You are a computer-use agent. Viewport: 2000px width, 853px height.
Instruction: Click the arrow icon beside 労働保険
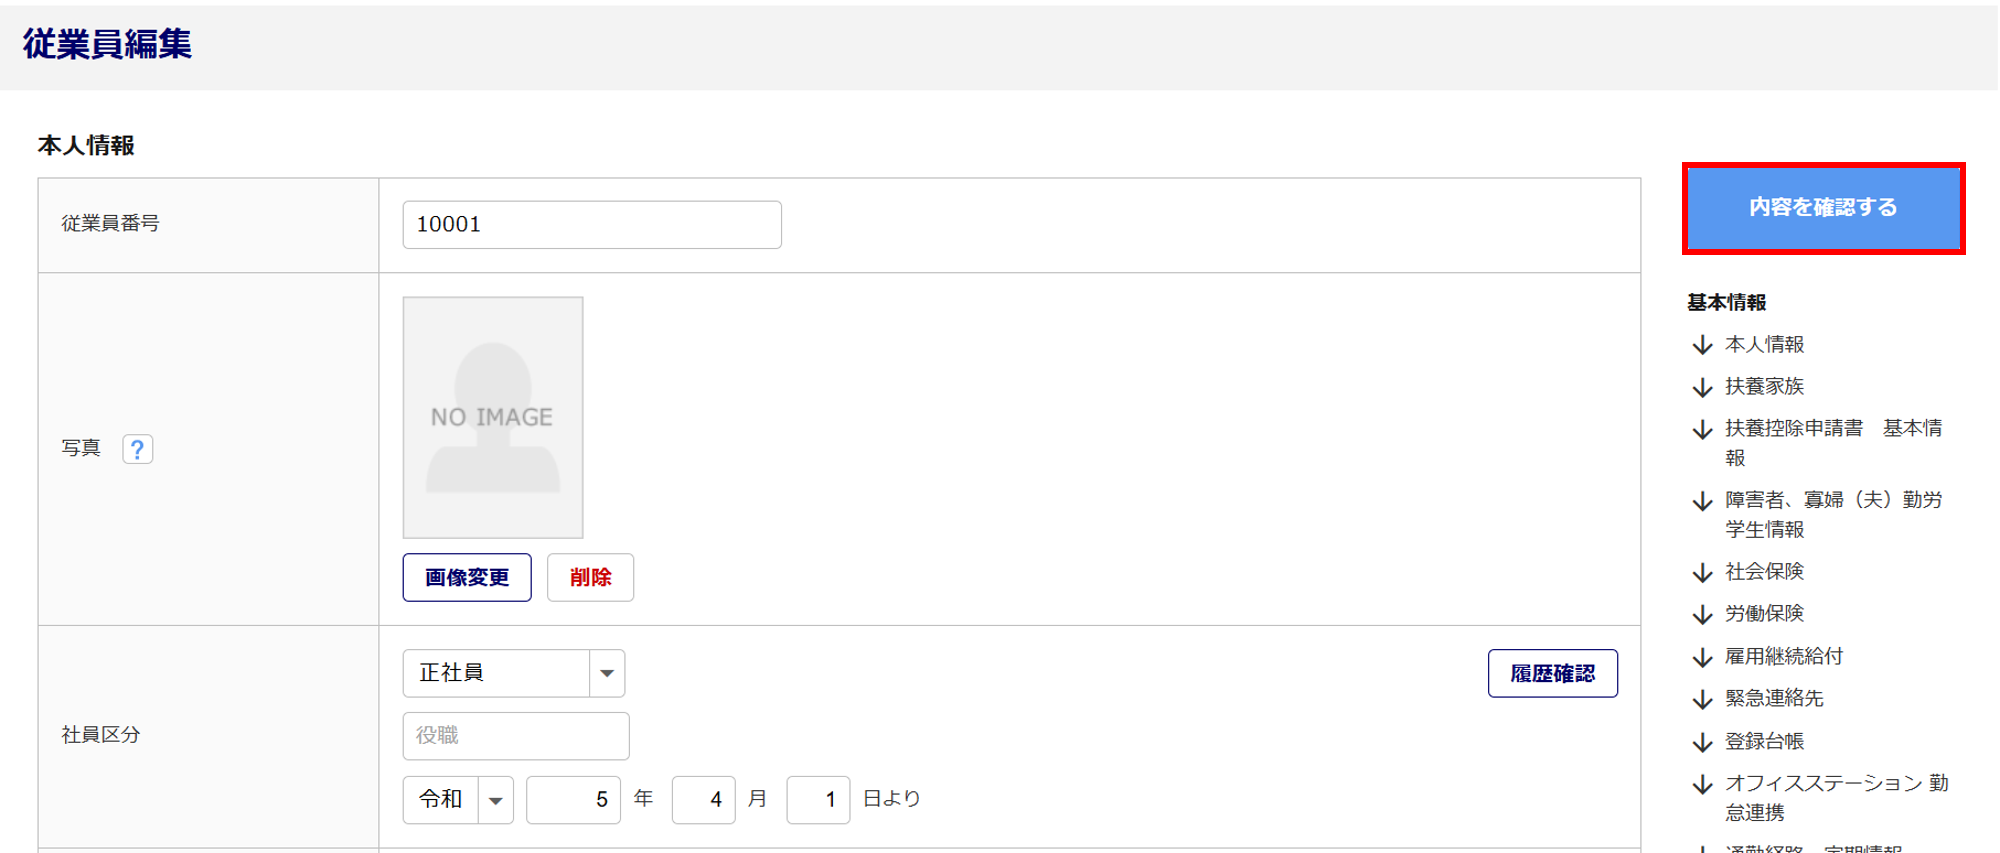tap(1702, 614)
